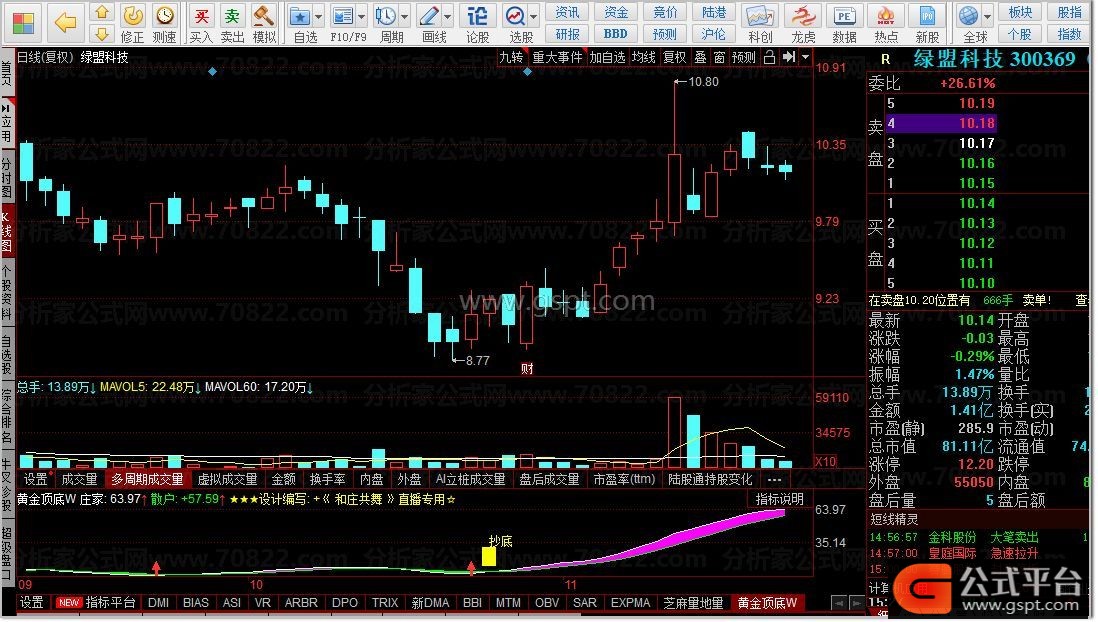Click the 财 financial marker on the chart
This screenshot has height=622, width=1098.
[x=527, y=368]
